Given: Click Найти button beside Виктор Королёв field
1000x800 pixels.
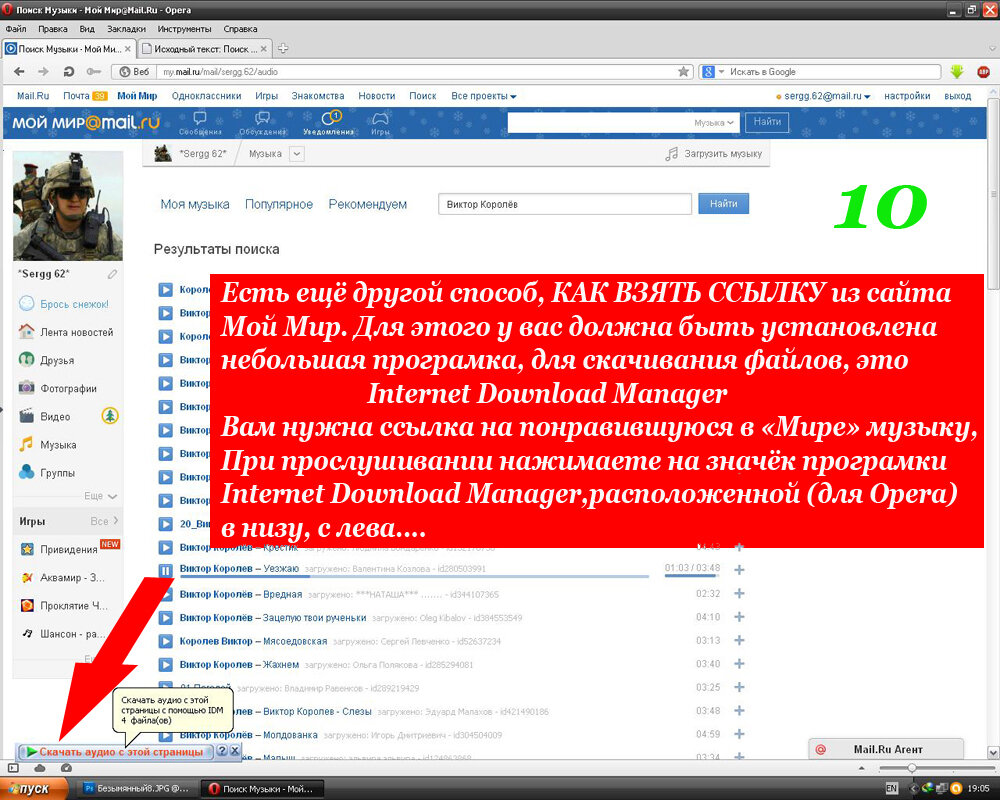Looking at the screenshot, I should click(x=723, y=204).
